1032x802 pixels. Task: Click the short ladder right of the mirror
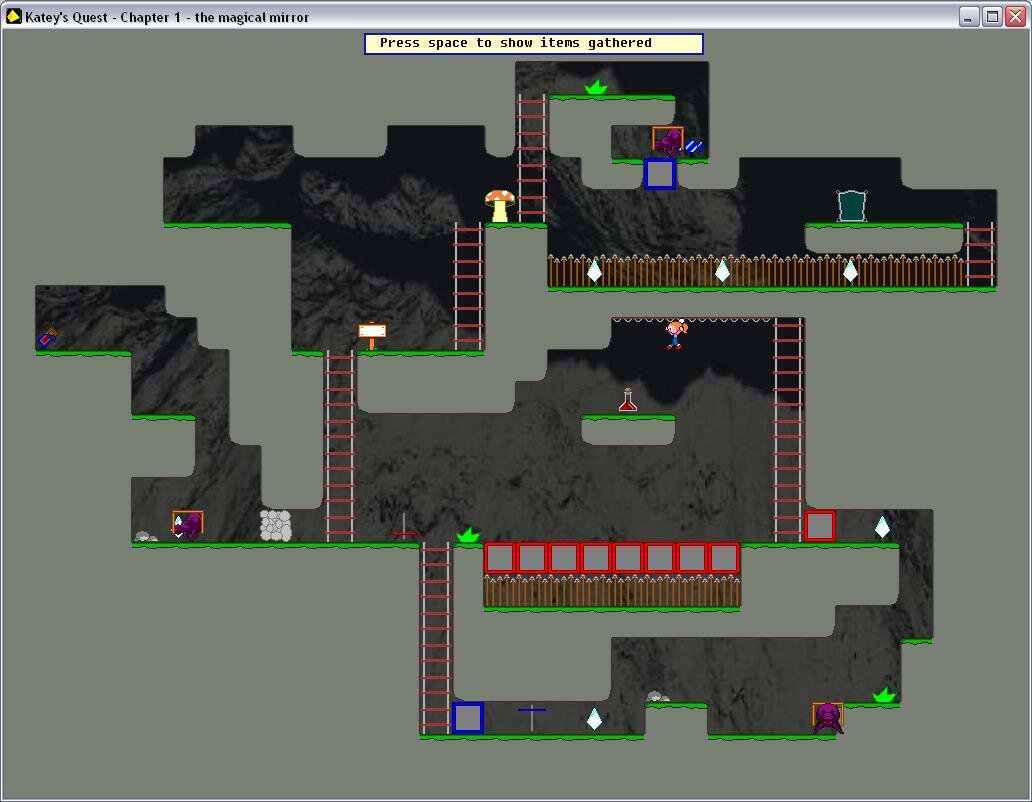(980, 254)
